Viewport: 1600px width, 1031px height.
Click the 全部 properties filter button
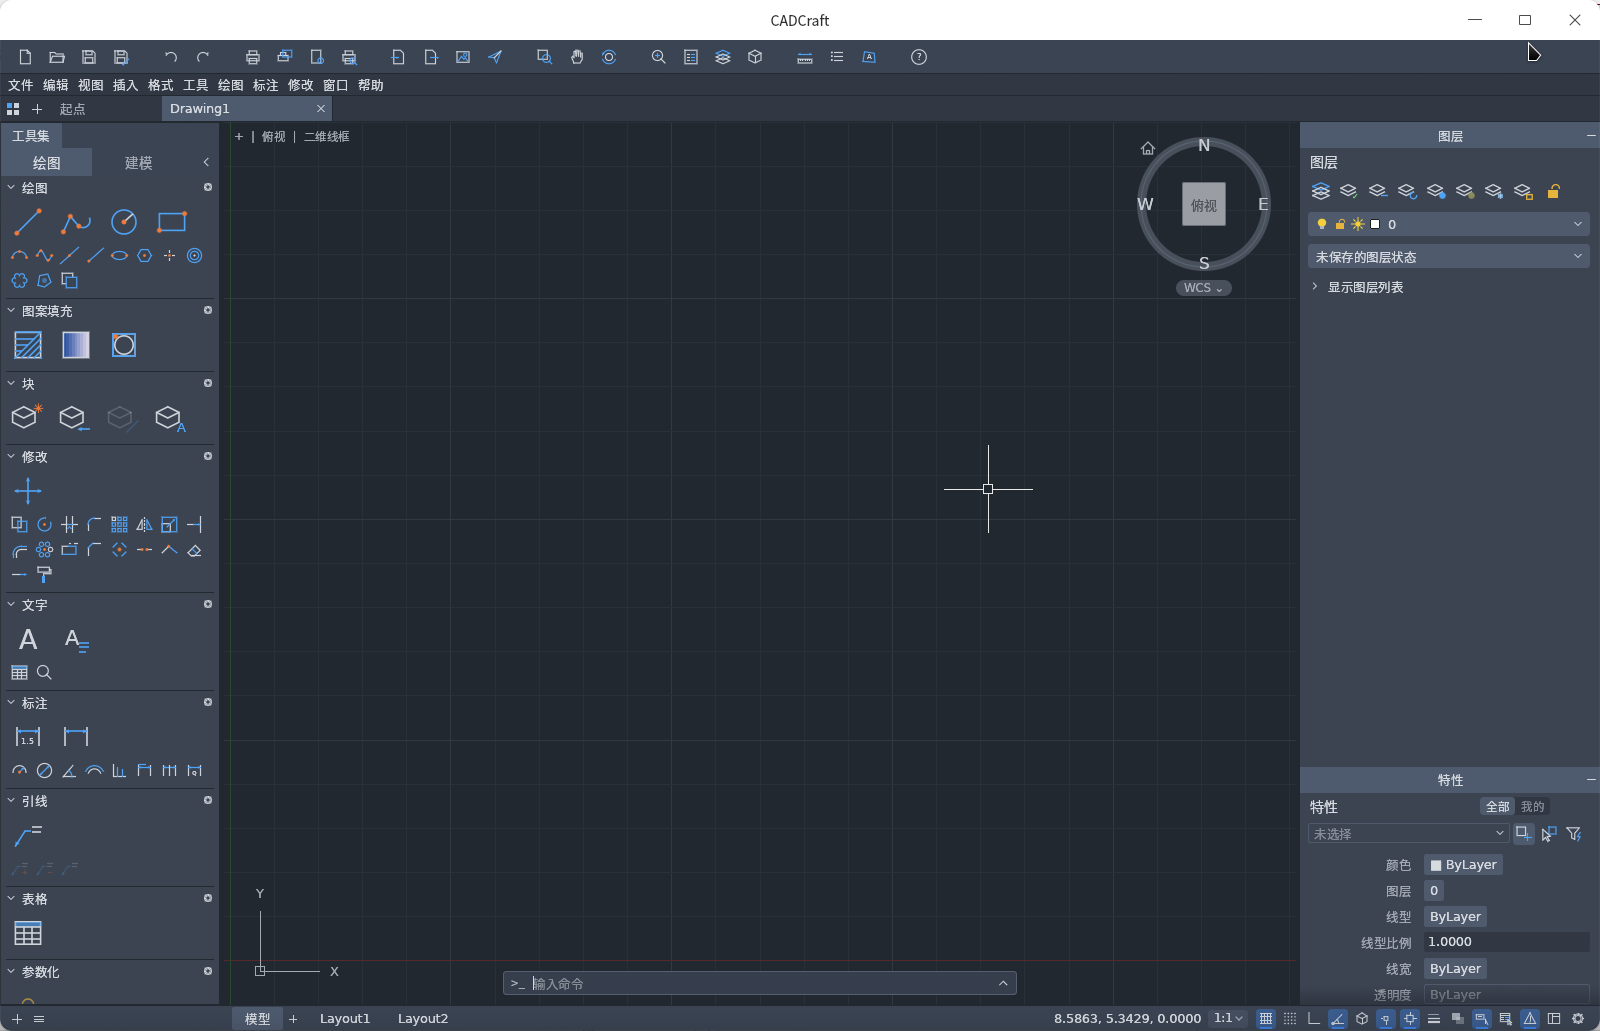(1497, 806)
